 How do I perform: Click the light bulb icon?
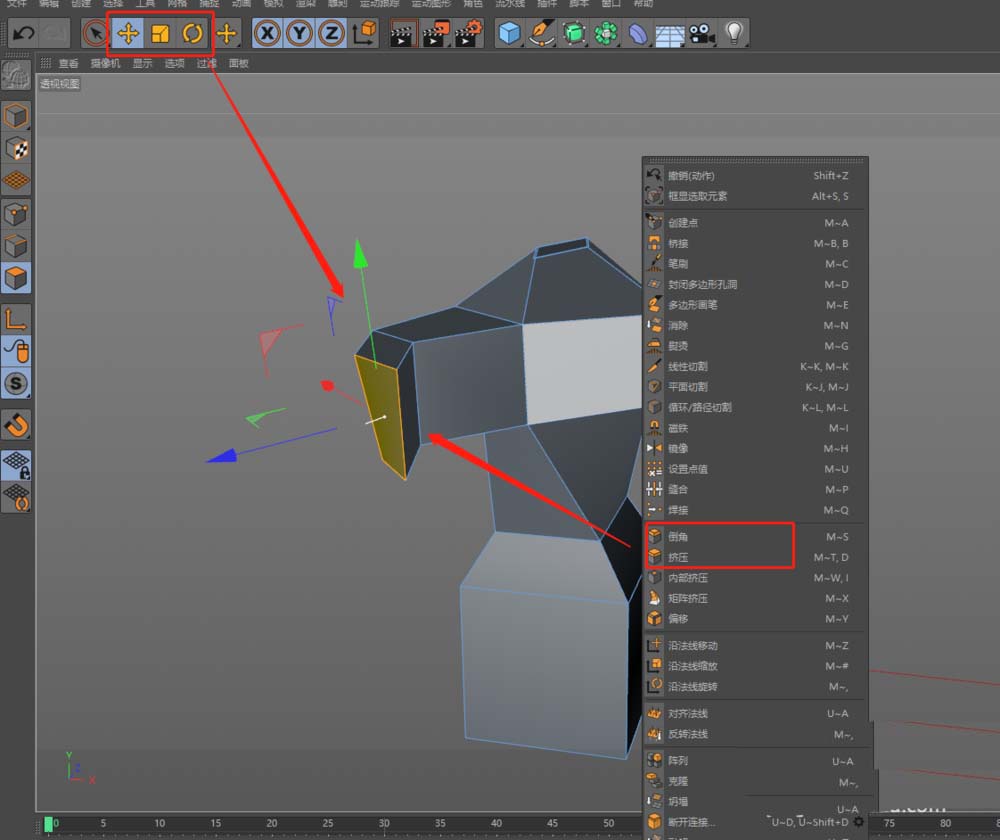(x=735, y=34)
